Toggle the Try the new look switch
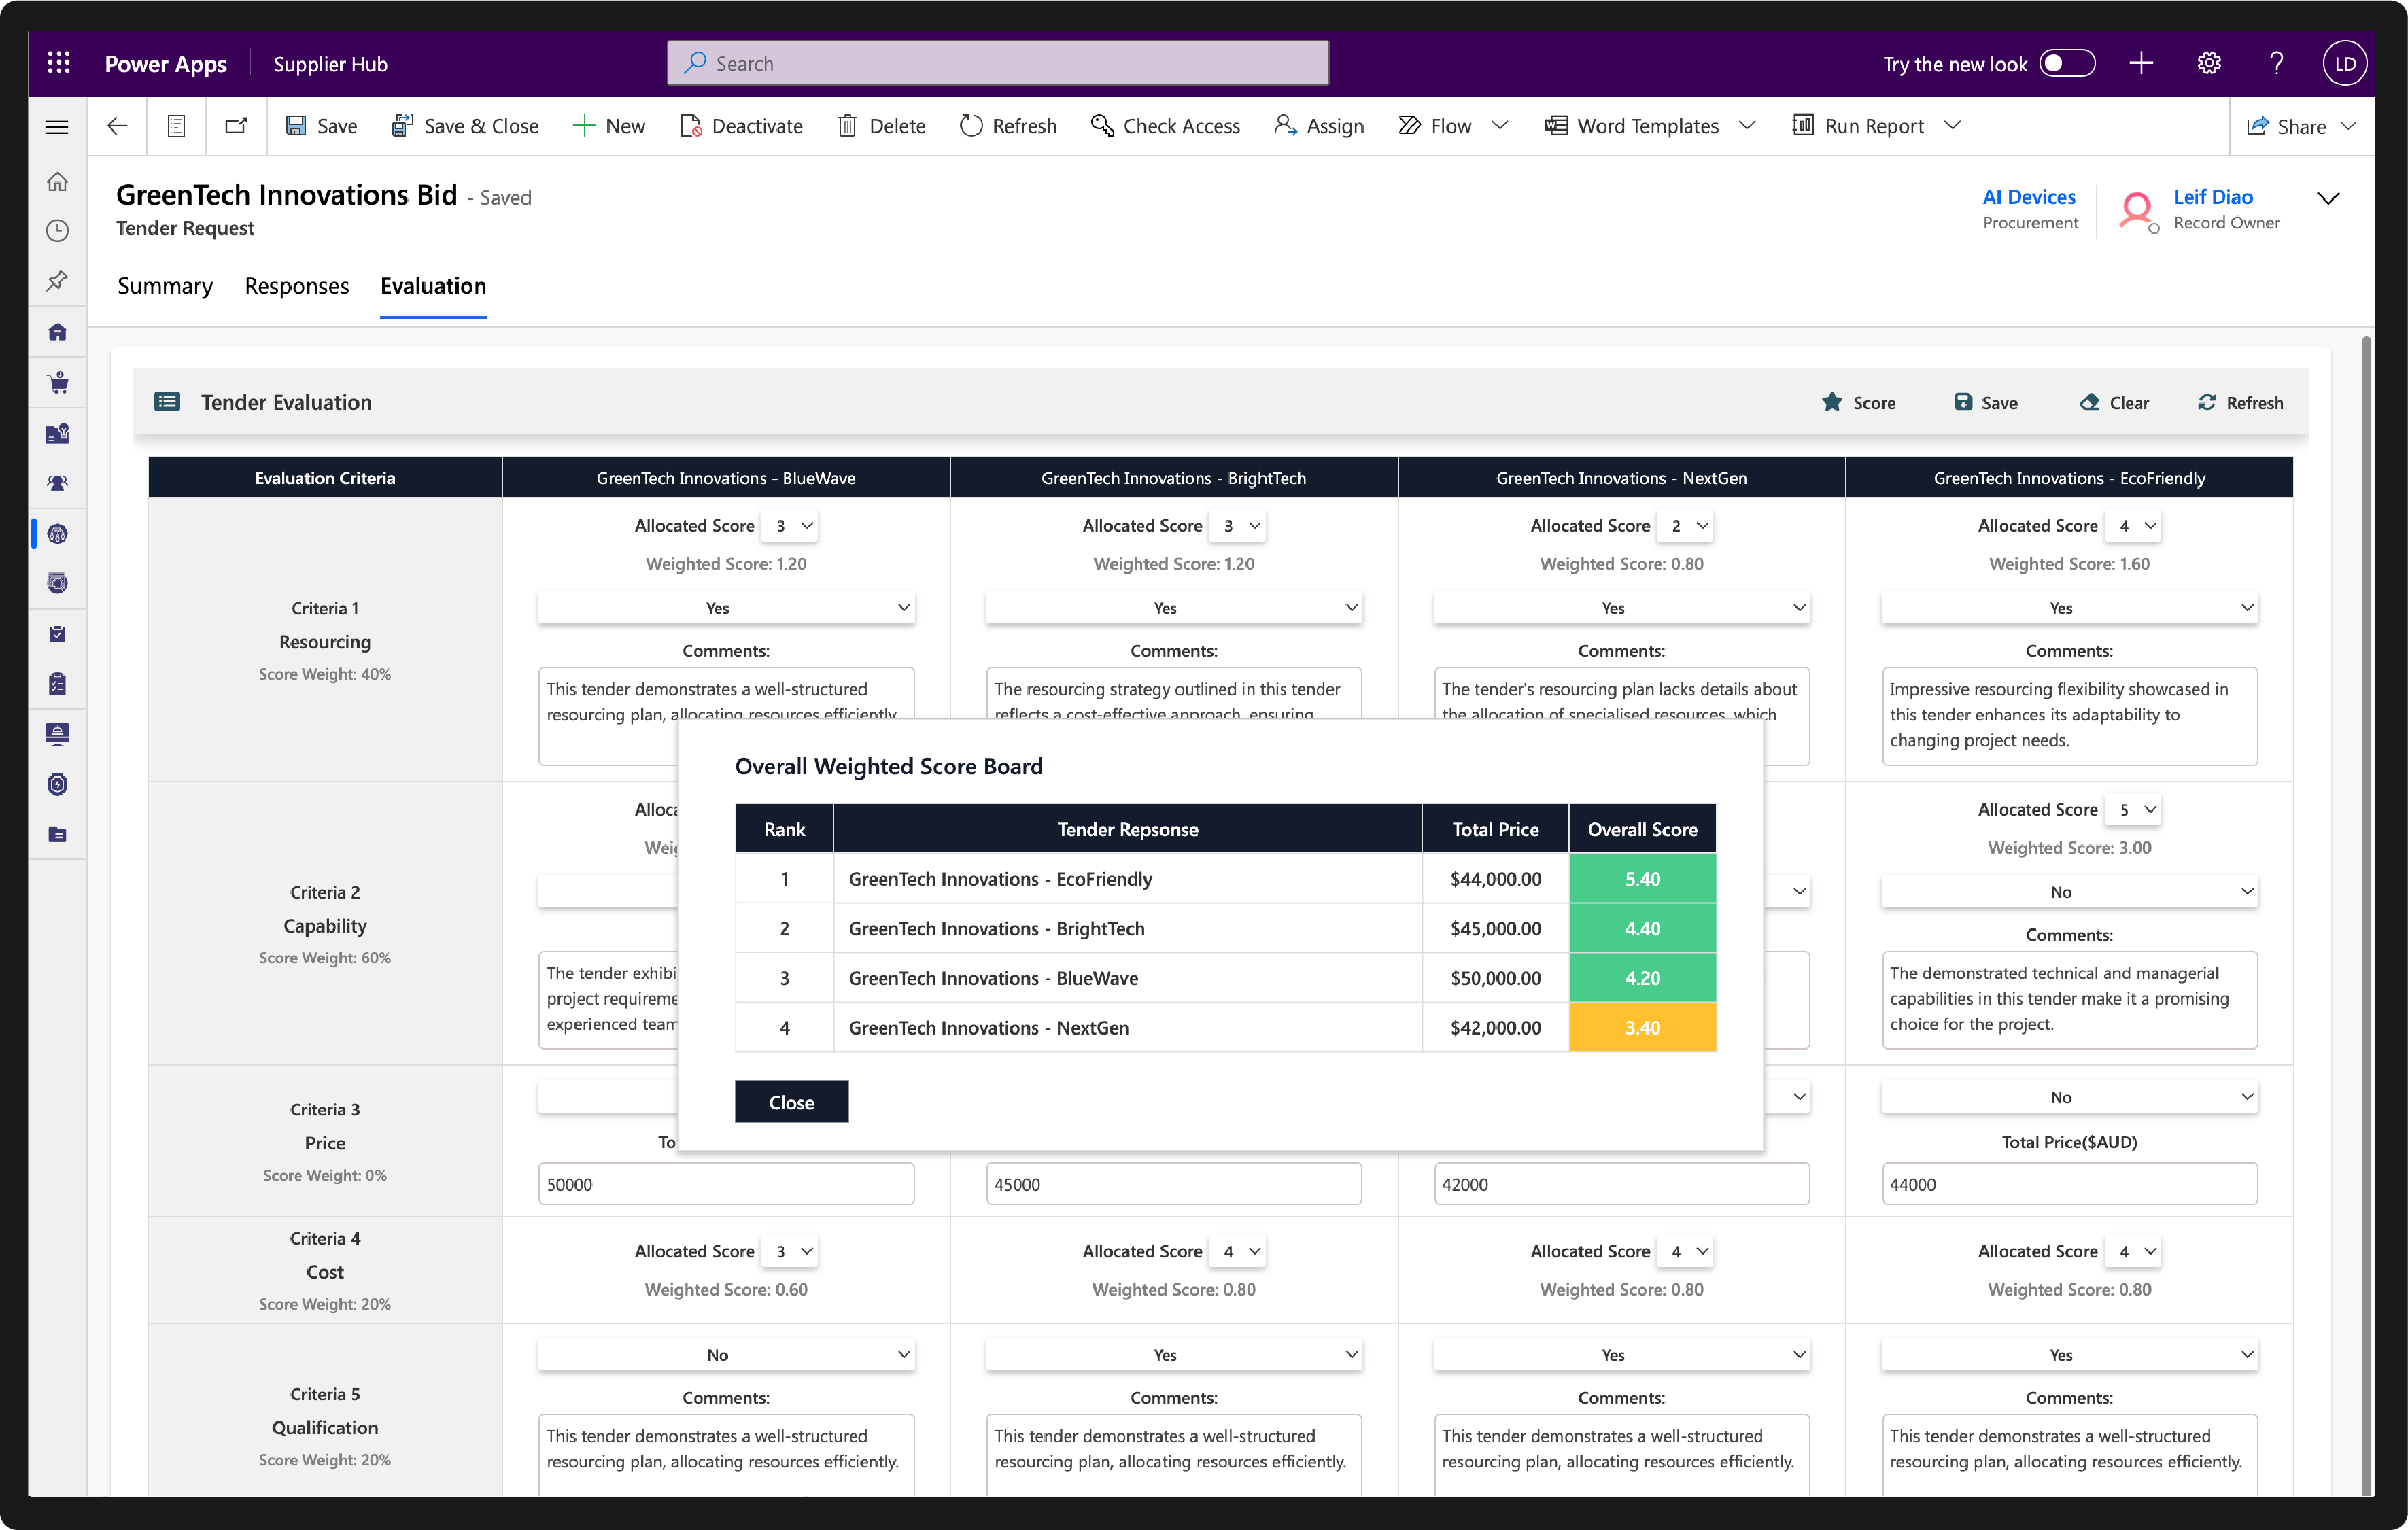This screenshot has width=2408, height=1530. [x=2067, y=63]
